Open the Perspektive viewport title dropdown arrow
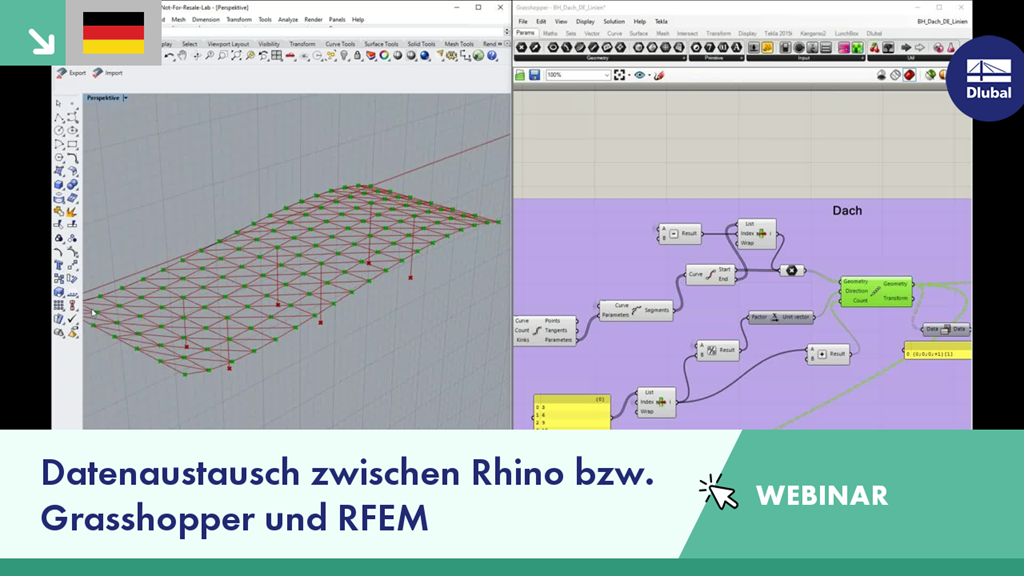The image size is (1024, 576). (125, 98)
